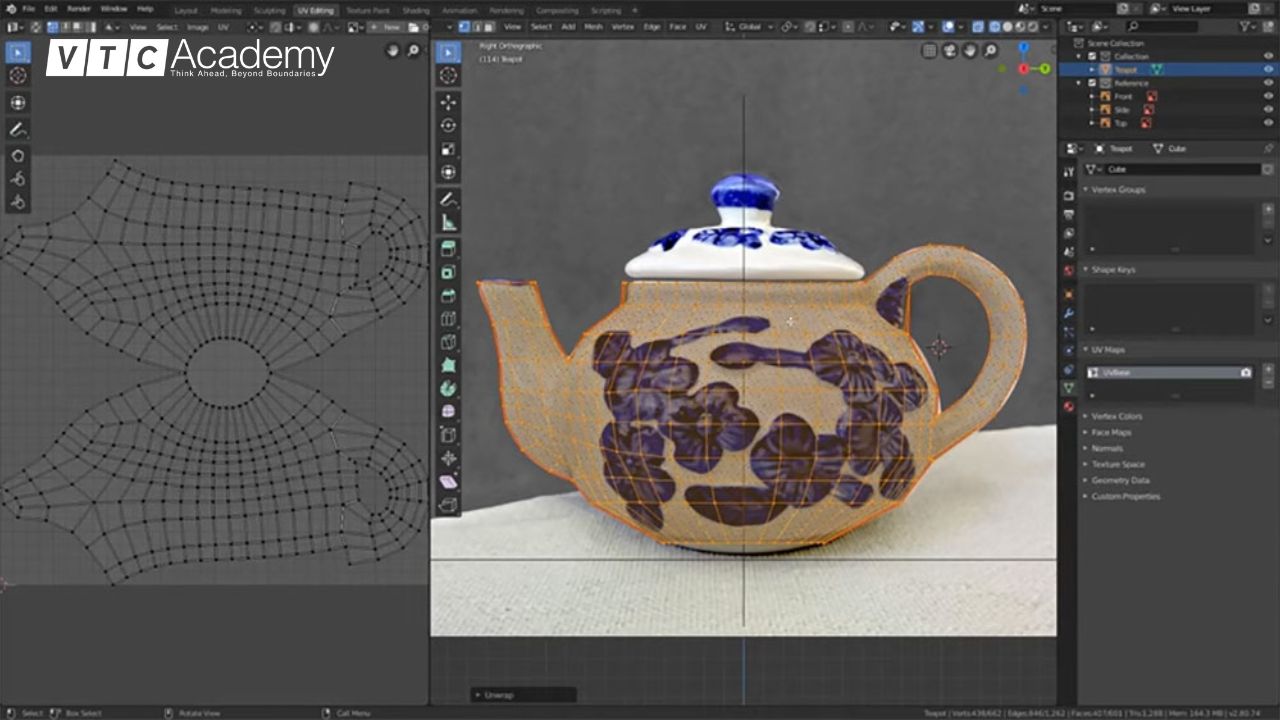The image size is (1280, 720).
Task: Uncheck the Collection checkbox in the outliner
Action: click(1091, 55)
